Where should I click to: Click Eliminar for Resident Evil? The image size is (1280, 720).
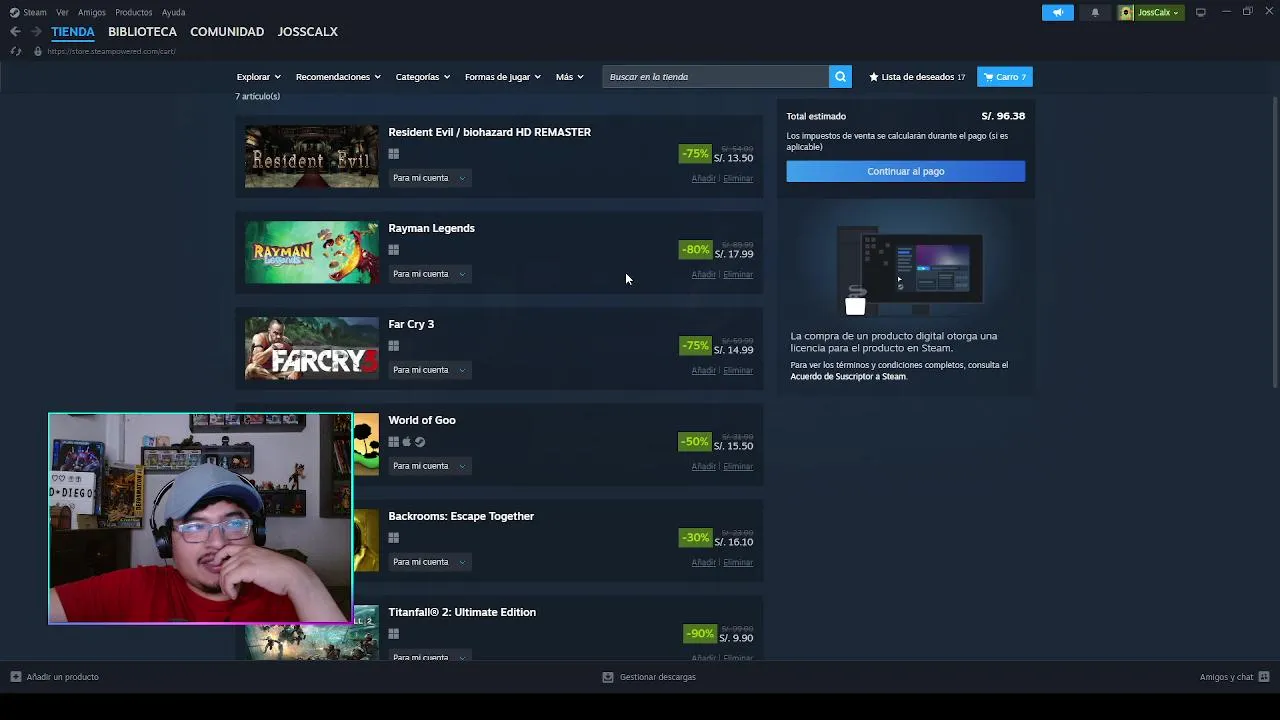pyautogui.click(x=738, y=178)
